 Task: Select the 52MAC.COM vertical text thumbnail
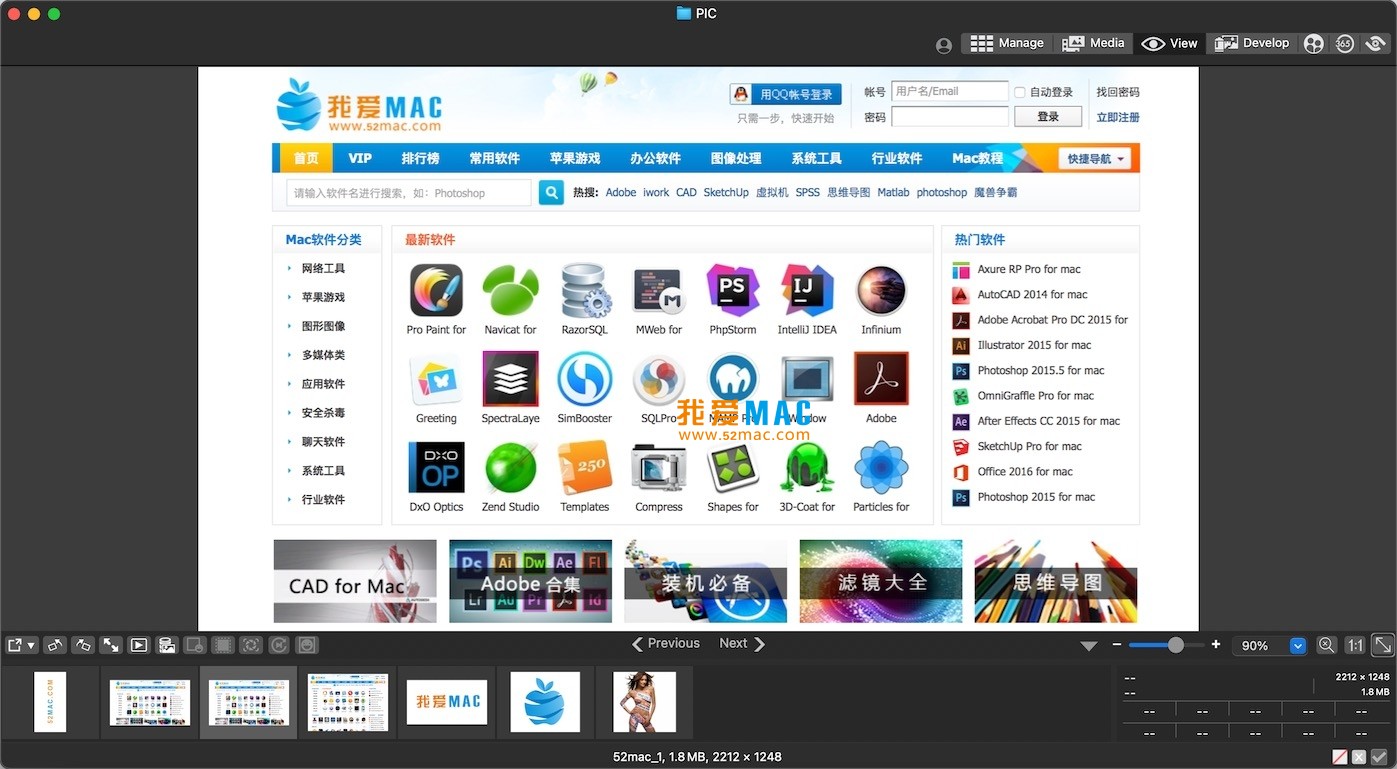(x=50, y=702)
